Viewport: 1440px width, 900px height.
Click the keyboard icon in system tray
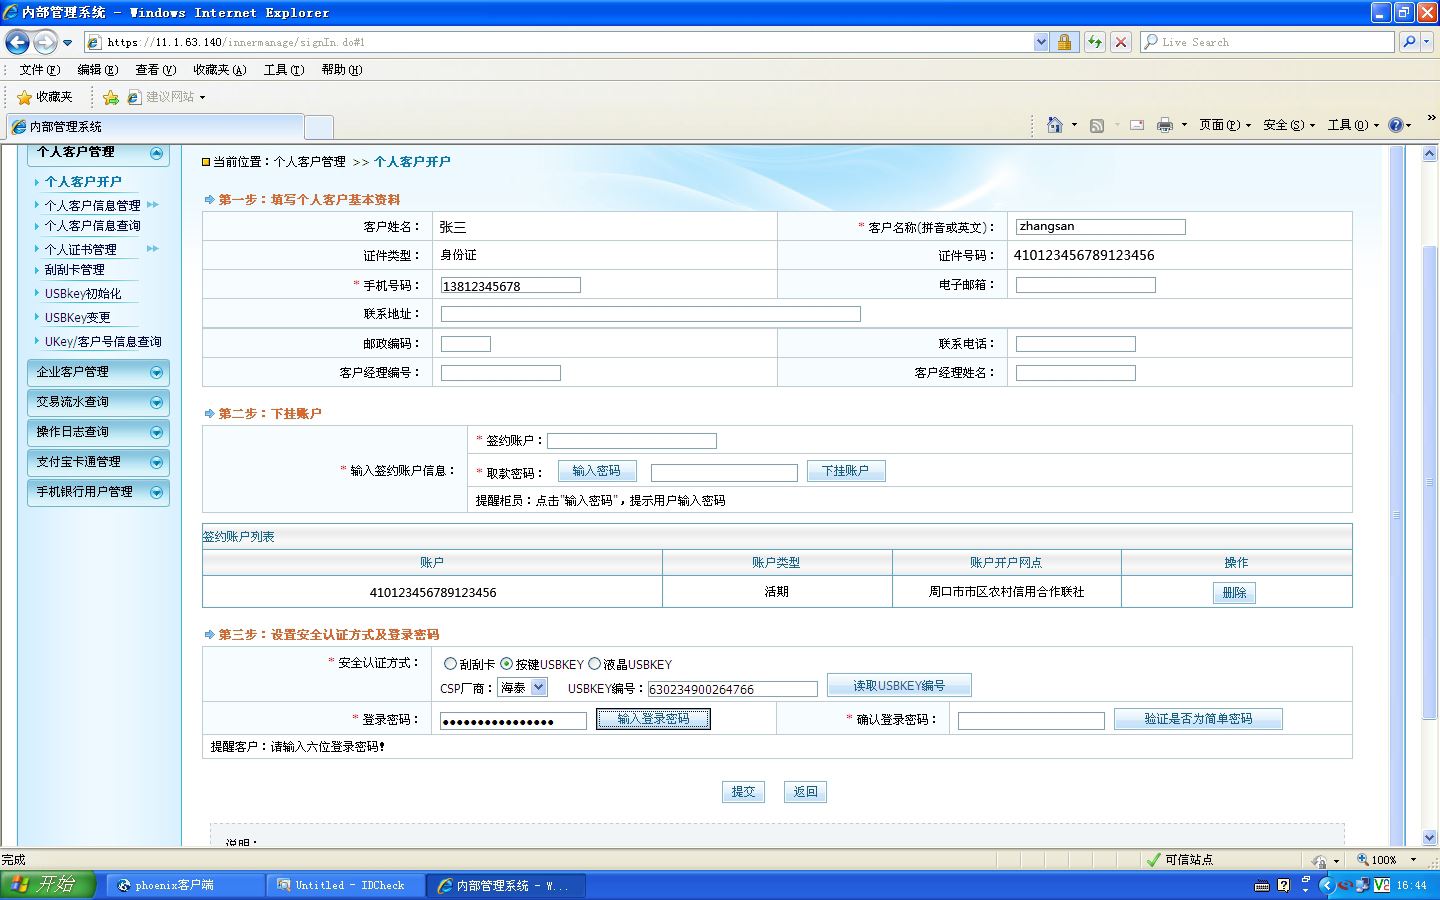(x=1262, y=886)
